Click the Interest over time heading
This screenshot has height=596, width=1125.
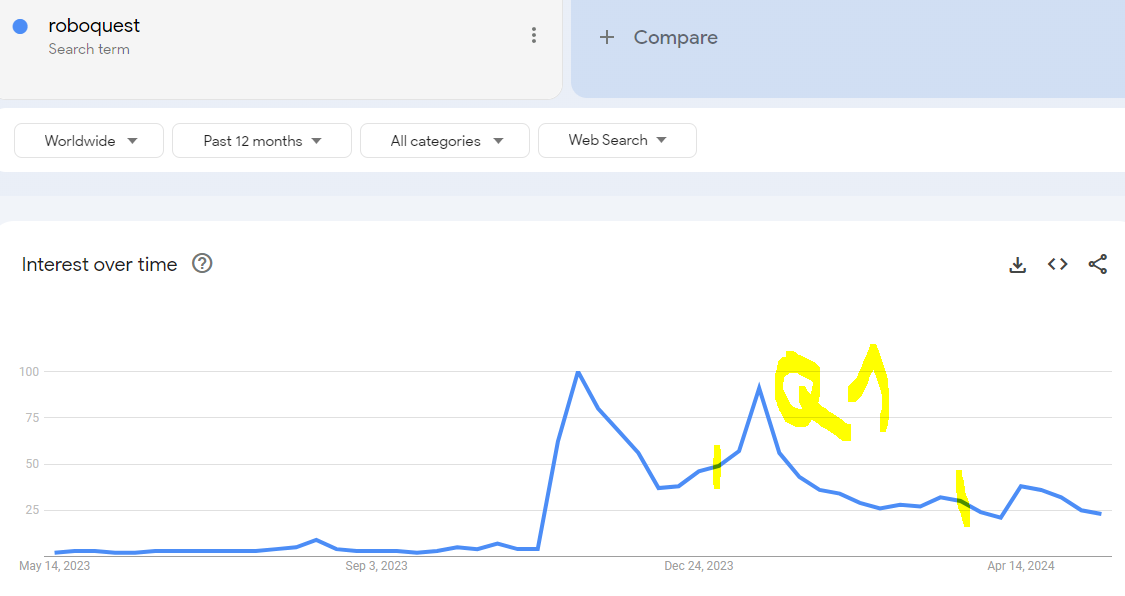[x=99, y=265]
